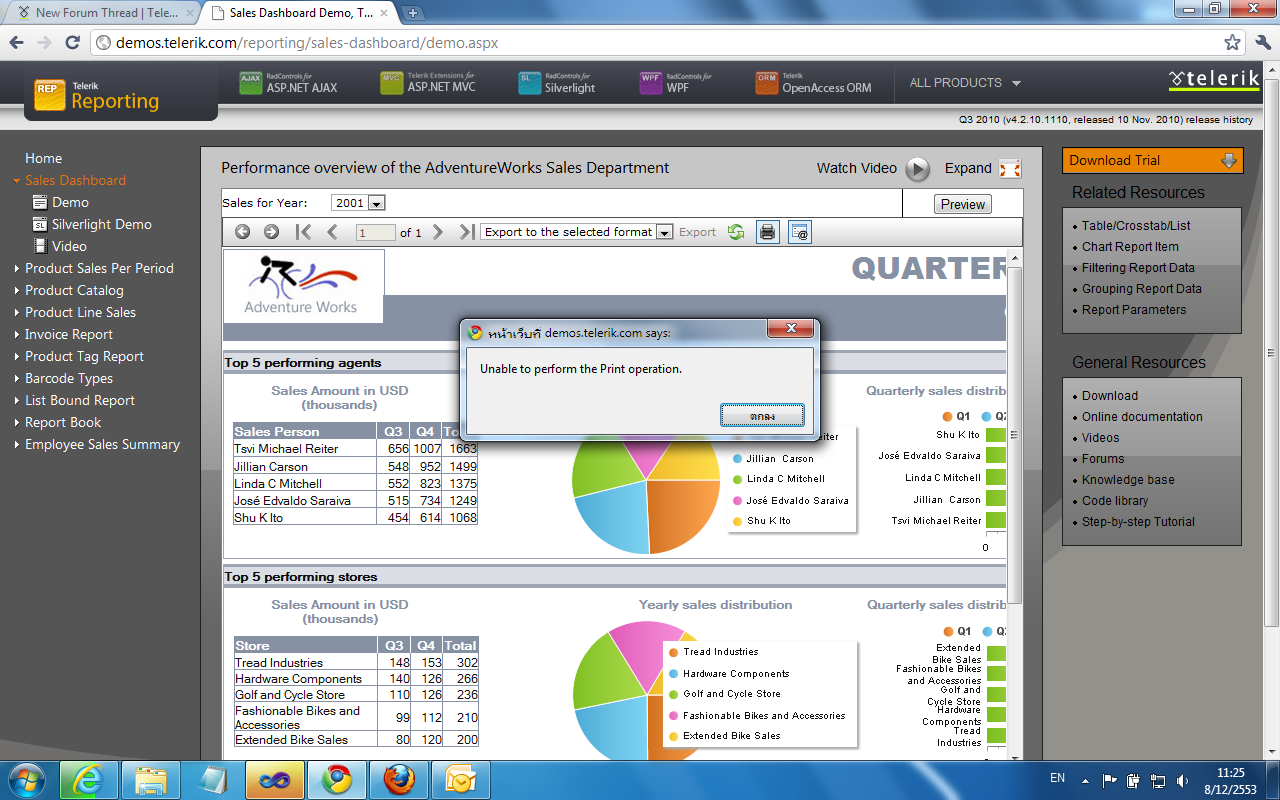Click the browser Forward arrow

coord(44,43)
